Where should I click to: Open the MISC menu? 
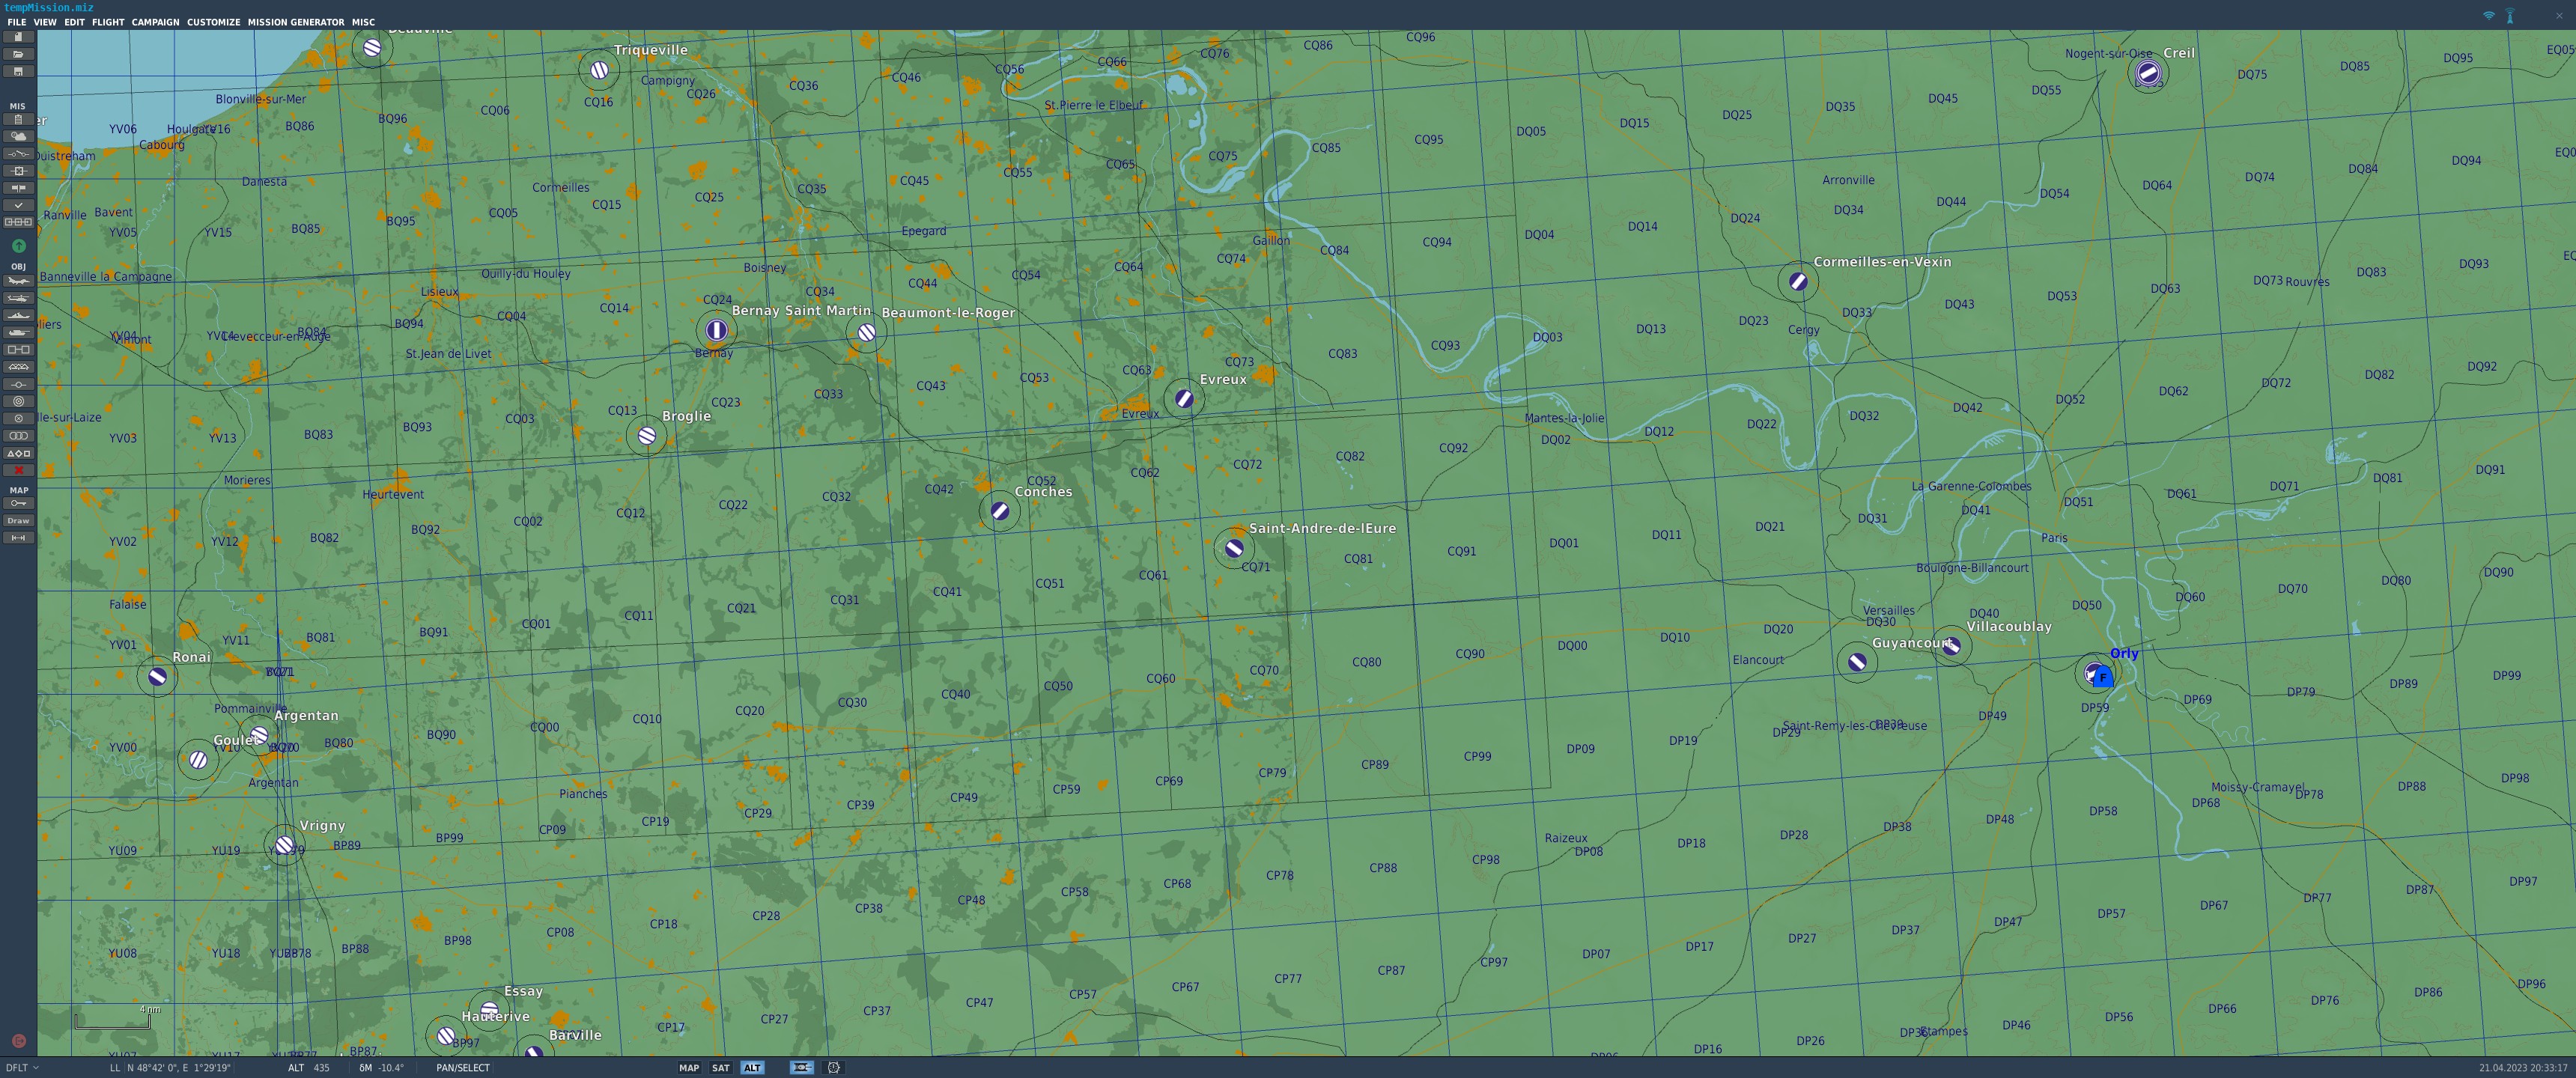coord(364,22)
